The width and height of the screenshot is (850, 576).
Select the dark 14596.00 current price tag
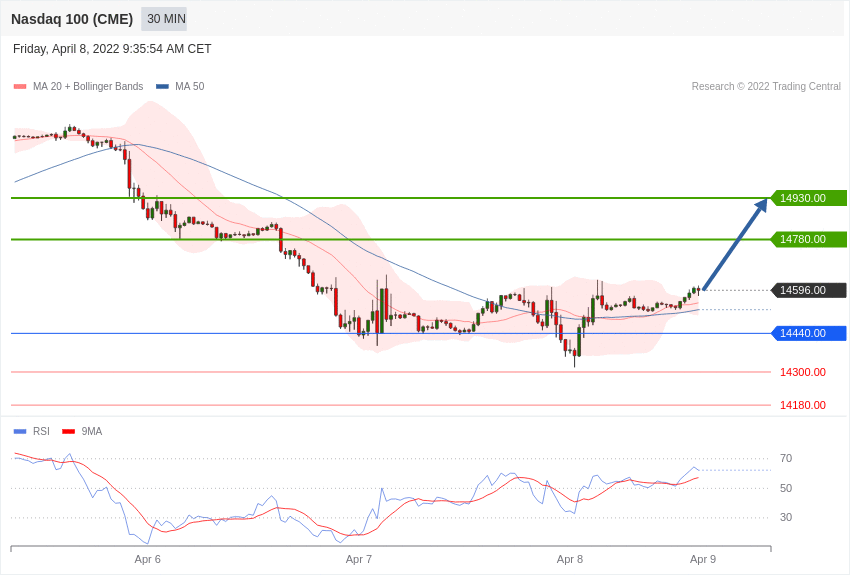coord(808,290)
